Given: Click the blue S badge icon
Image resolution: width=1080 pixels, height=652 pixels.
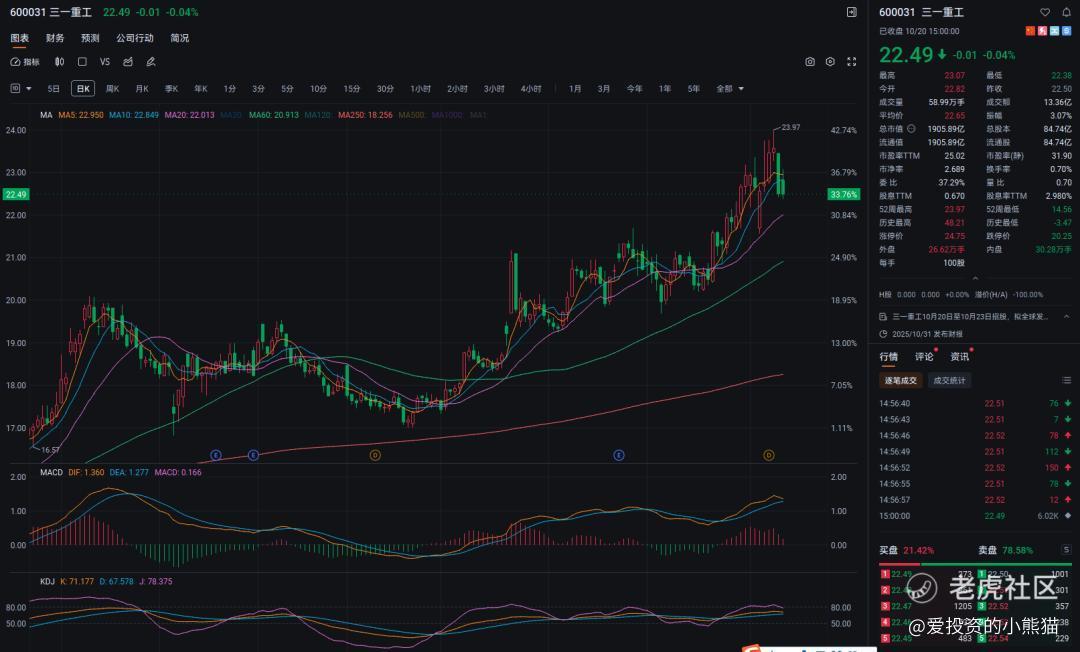Looking at the screenshot, I should 1066,31.
